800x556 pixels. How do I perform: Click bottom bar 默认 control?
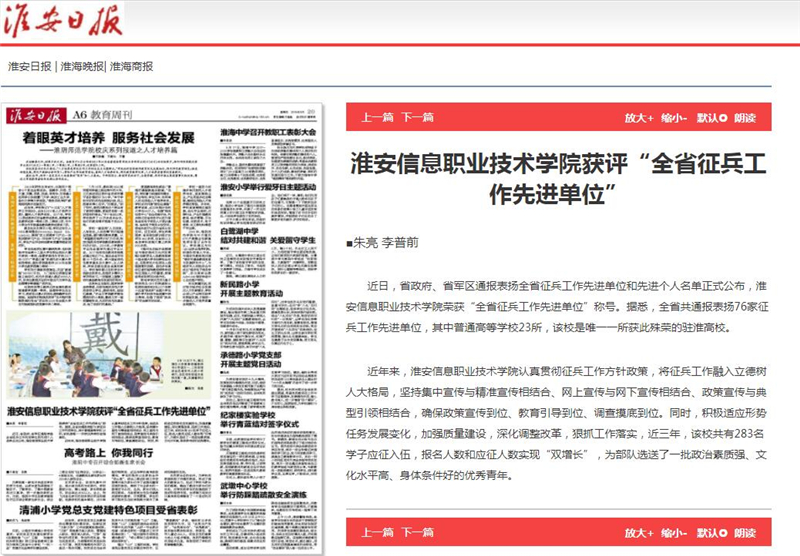point(711,533)
